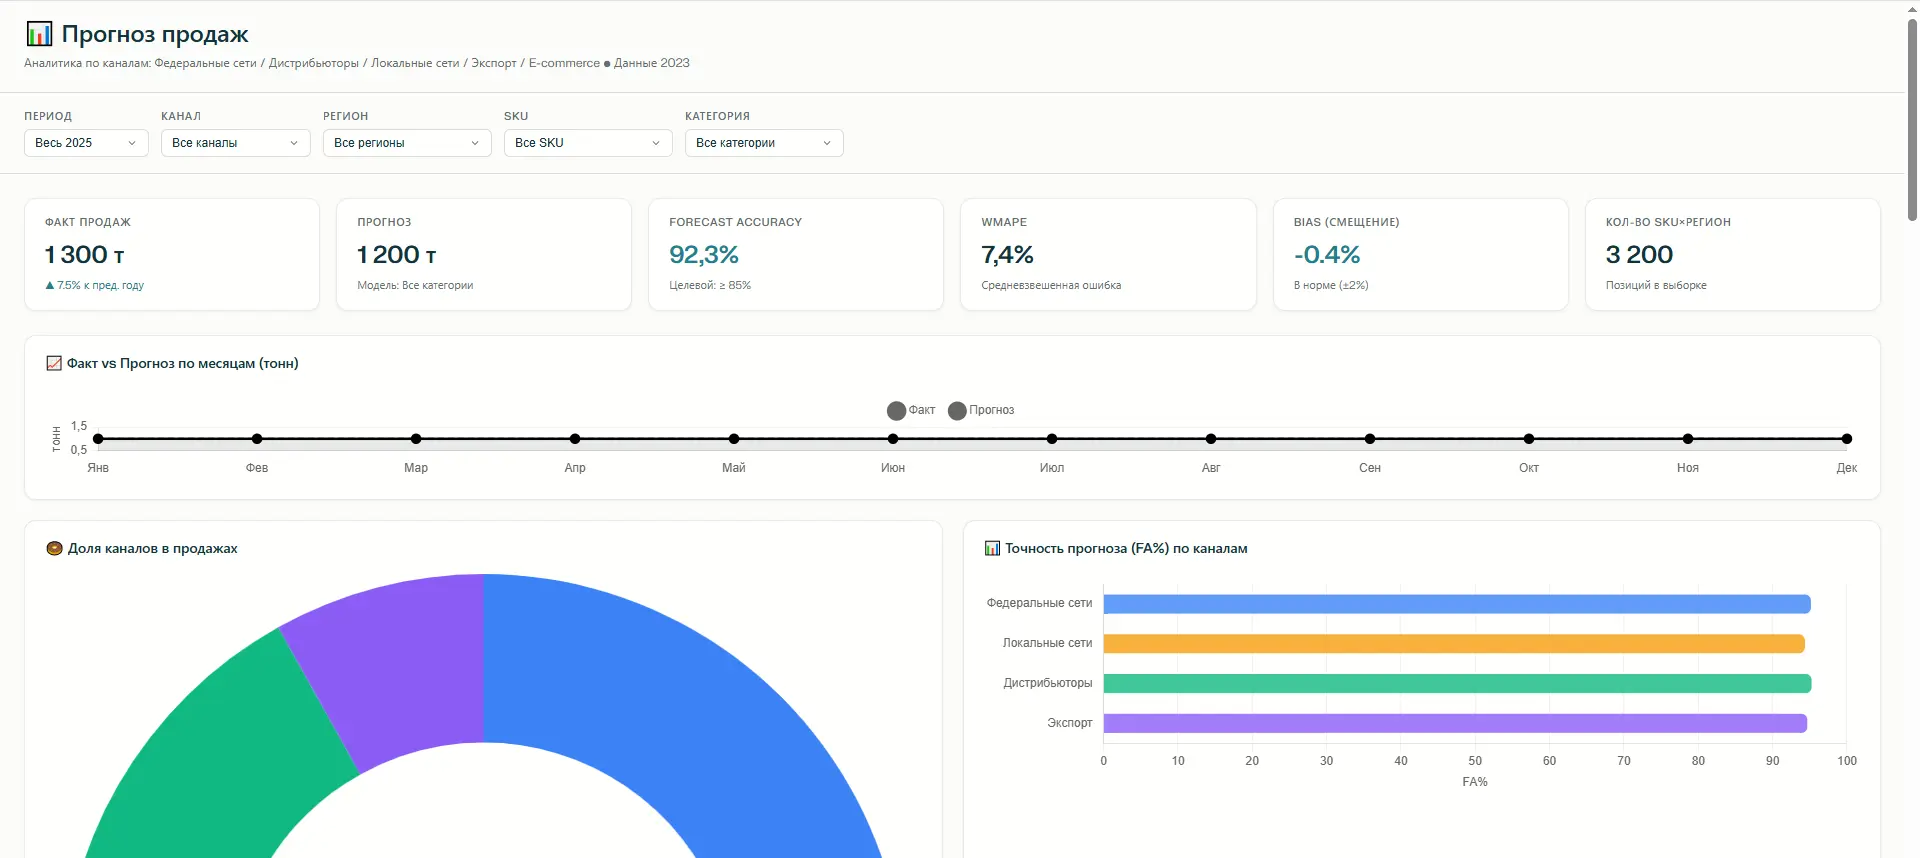Click the Июн data point on the monthly chart
This screenshot has height=858, width=1920.
pos(893,439)
